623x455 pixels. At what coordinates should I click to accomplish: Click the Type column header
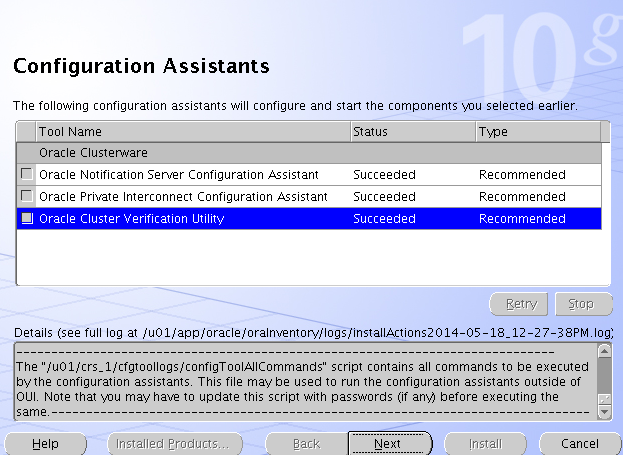538,132
